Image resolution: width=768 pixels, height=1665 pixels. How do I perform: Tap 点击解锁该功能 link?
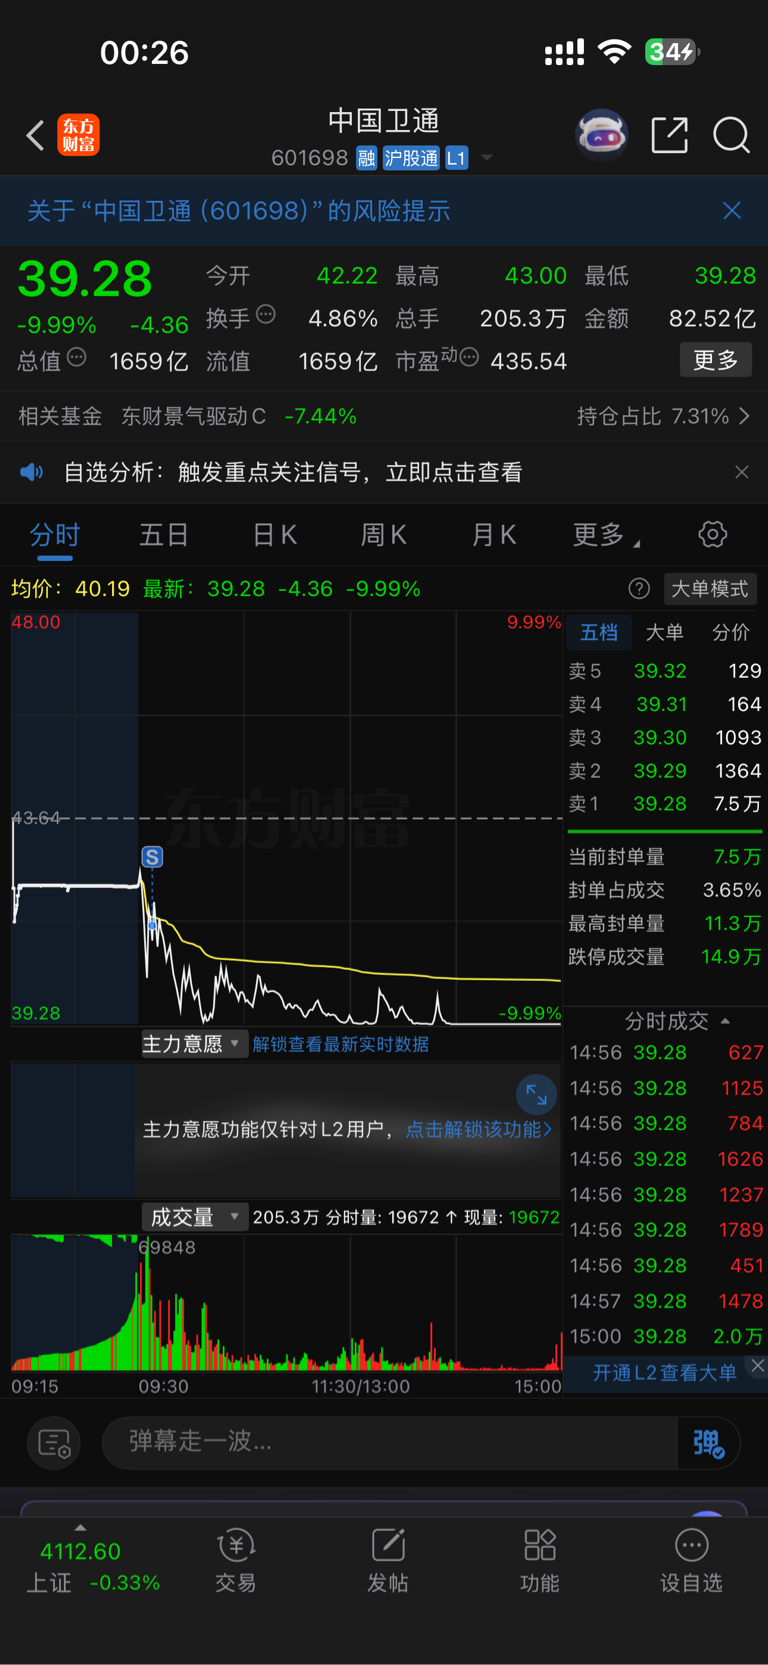[x=479, y=1129]
